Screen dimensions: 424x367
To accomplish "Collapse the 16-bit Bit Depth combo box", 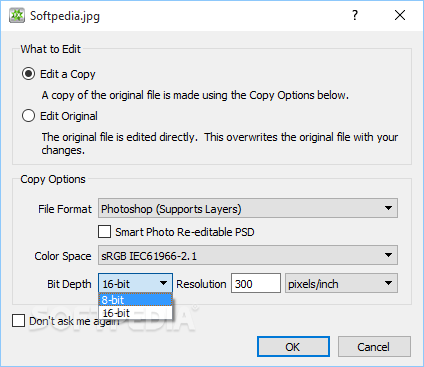I will pos(135,283).
